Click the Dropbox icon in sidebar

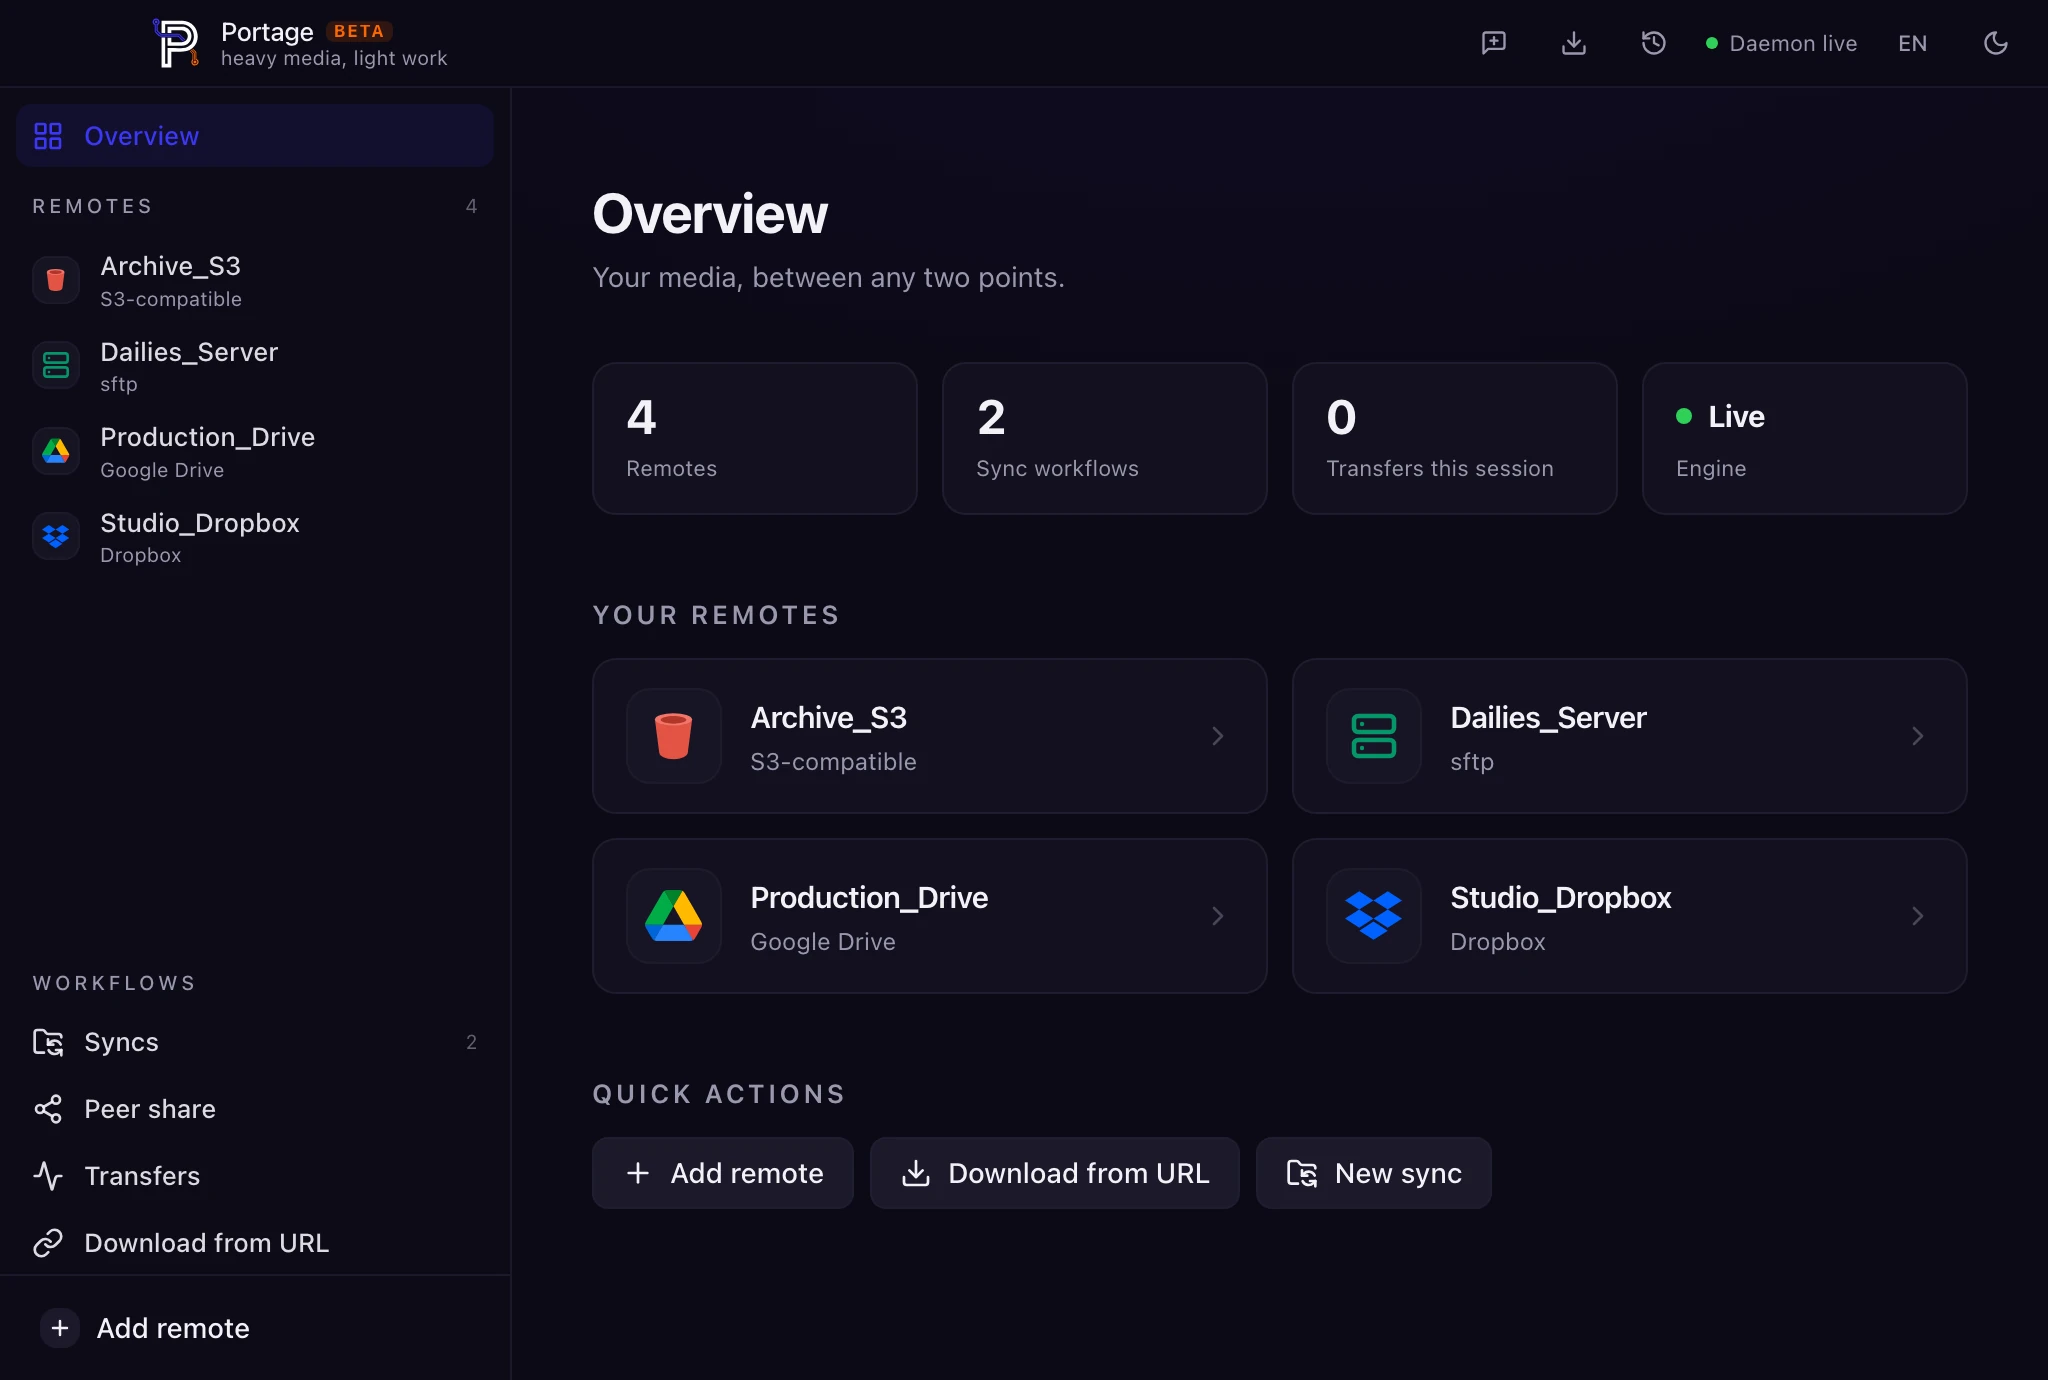[x=56, y=537]
